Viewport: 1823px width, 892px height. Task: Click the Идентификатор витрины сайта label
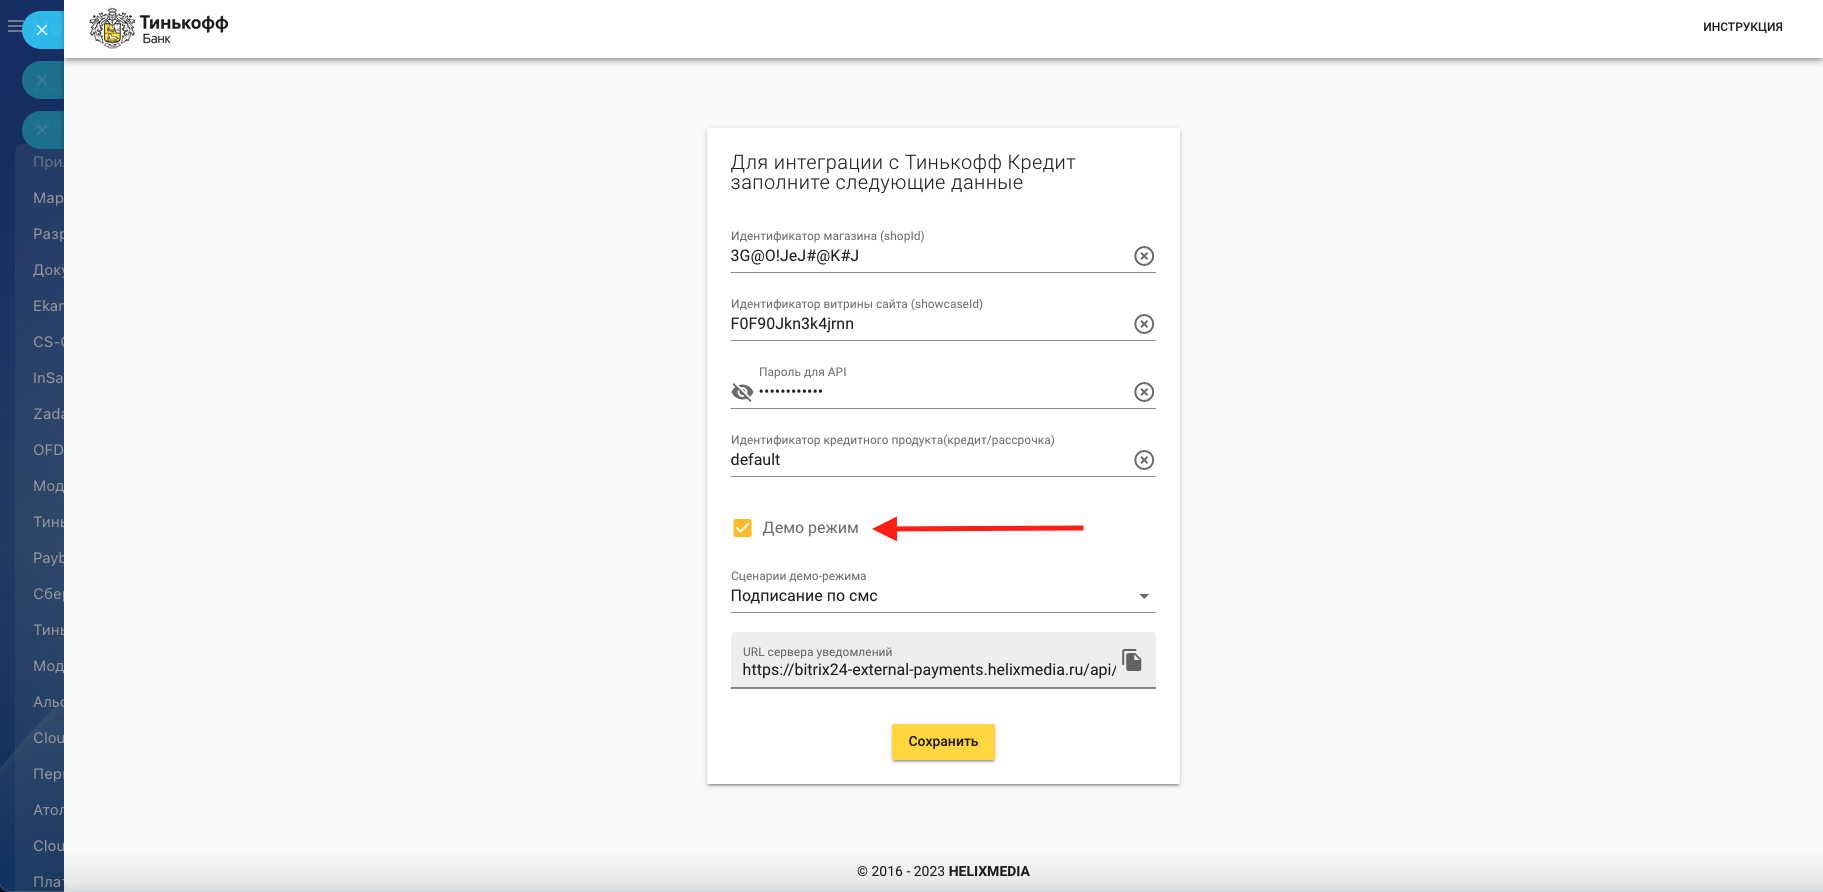coord(857,304)
